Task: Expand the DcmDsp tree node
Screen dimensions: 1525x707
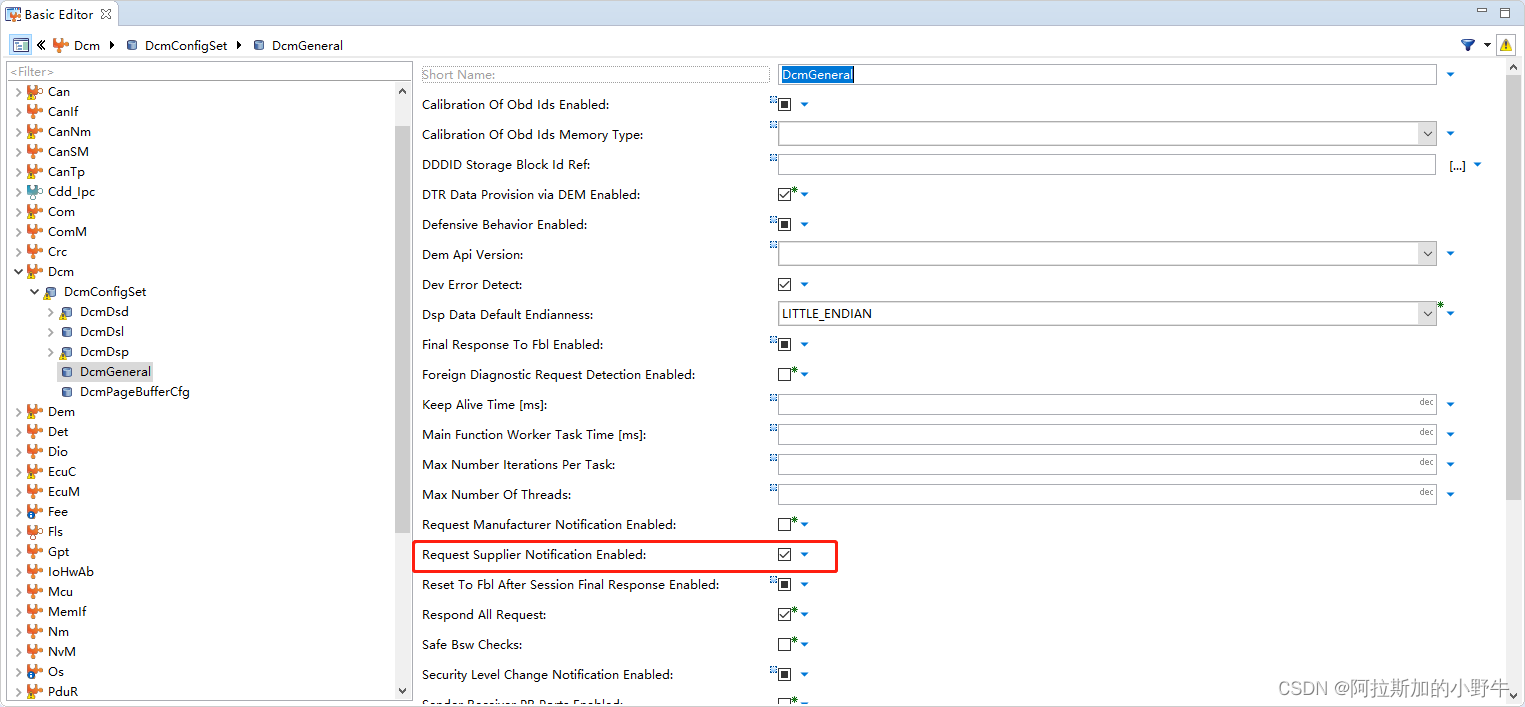Action: (x=50, y=352)
